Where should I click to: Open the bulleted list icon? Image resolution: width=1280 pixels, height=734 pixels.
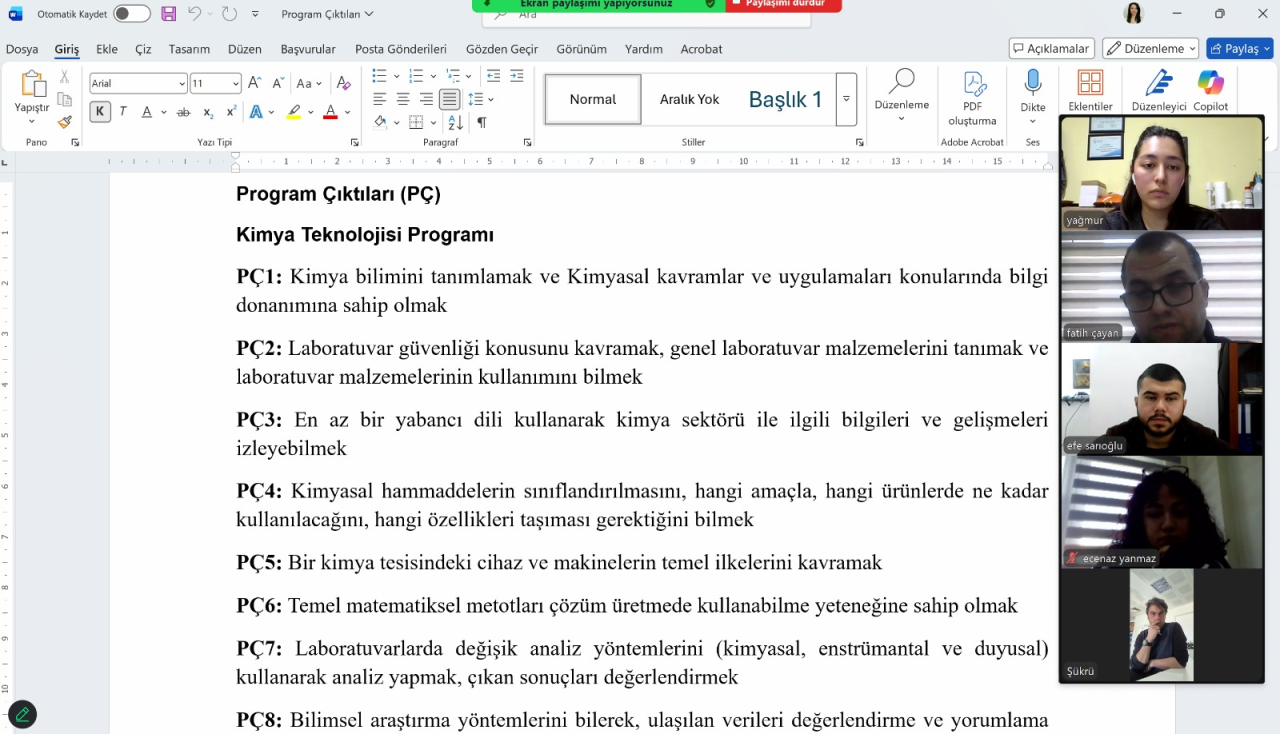tap(380, 75)
